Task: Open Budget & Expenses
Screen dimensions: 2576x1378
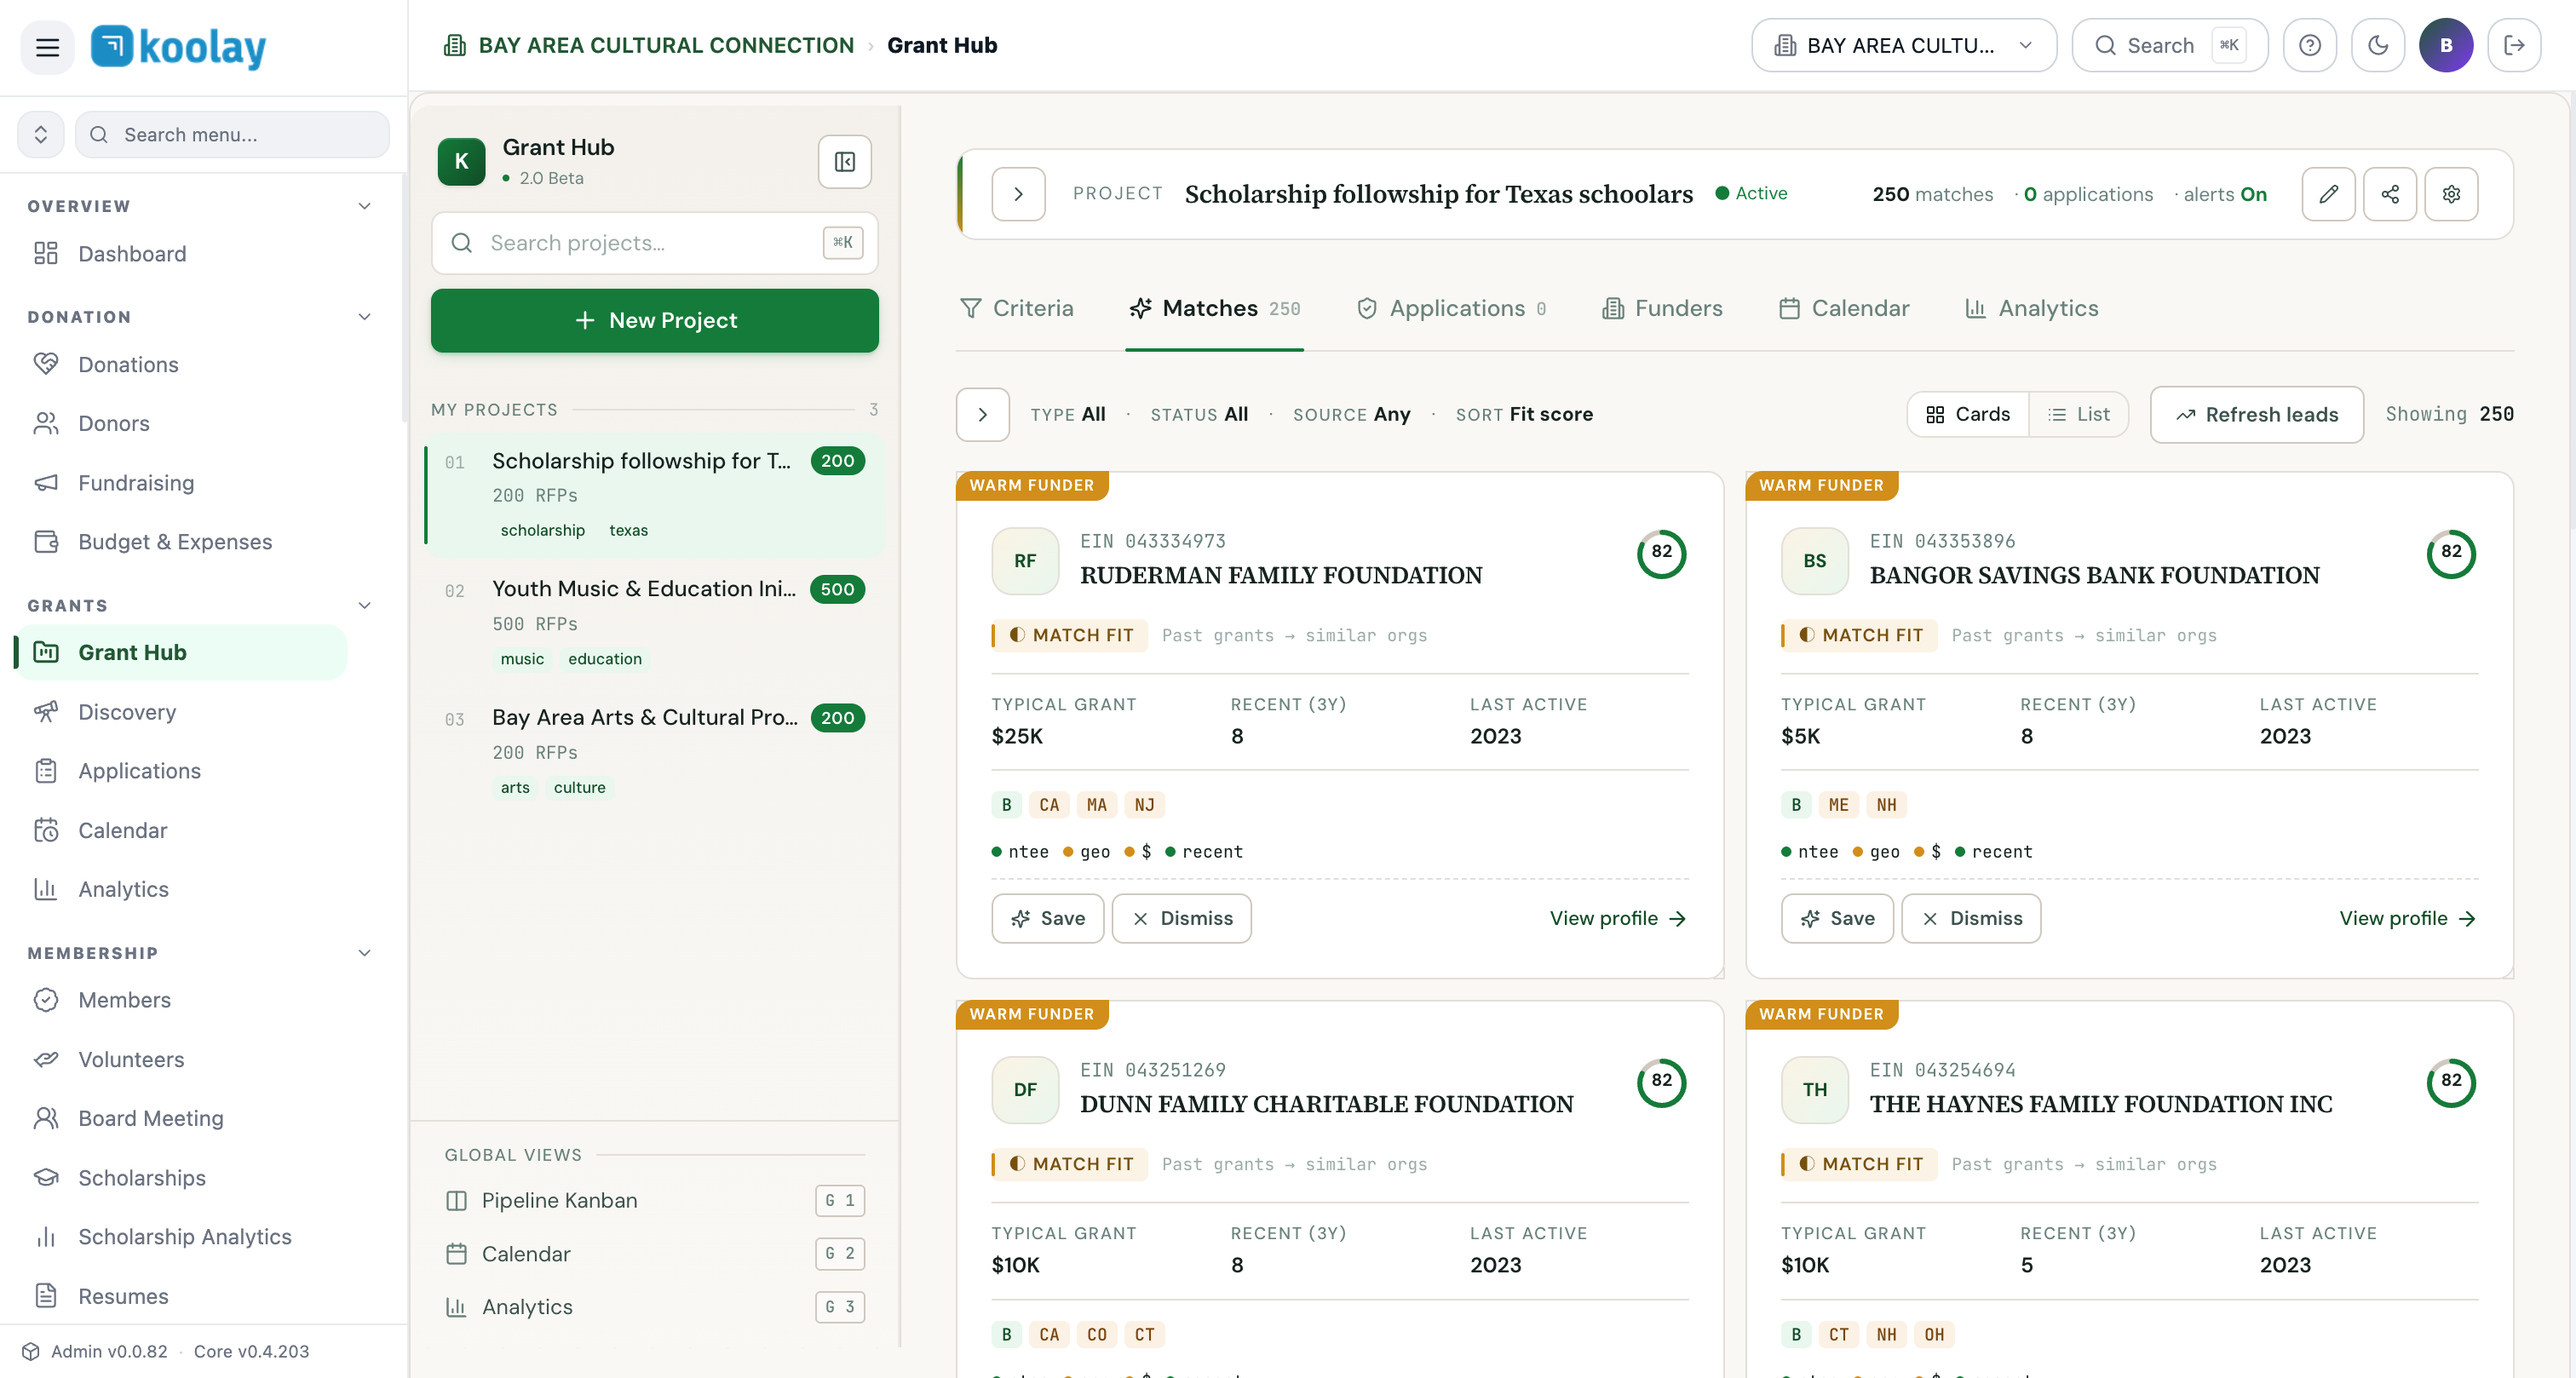Action: (x=182, y=541)
